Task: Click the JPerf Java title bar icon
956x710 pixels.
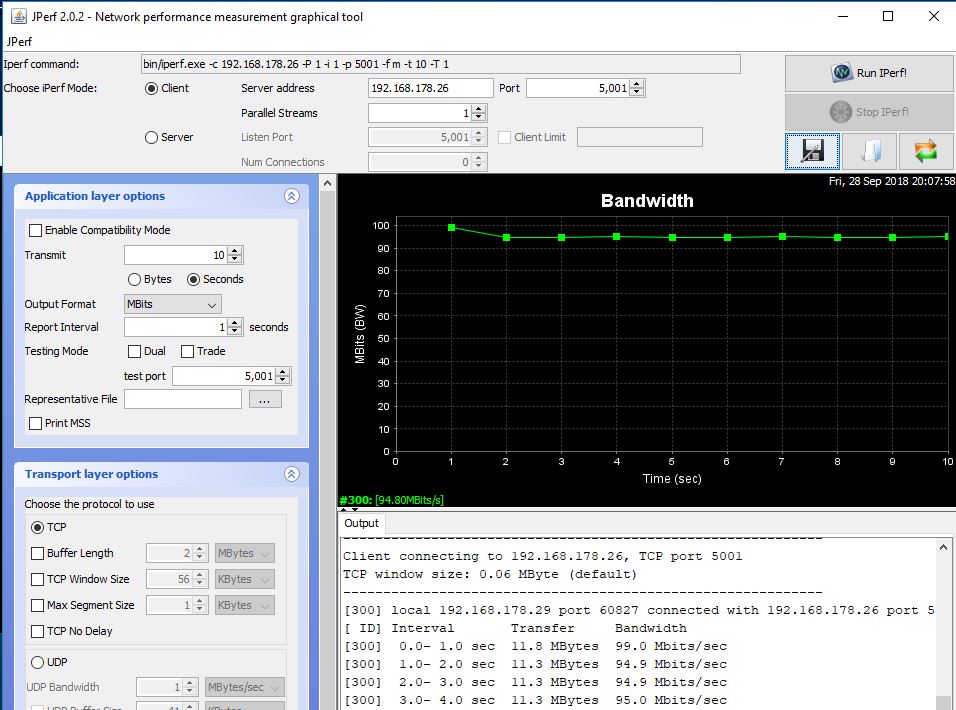Action: (x=19, y=16)
